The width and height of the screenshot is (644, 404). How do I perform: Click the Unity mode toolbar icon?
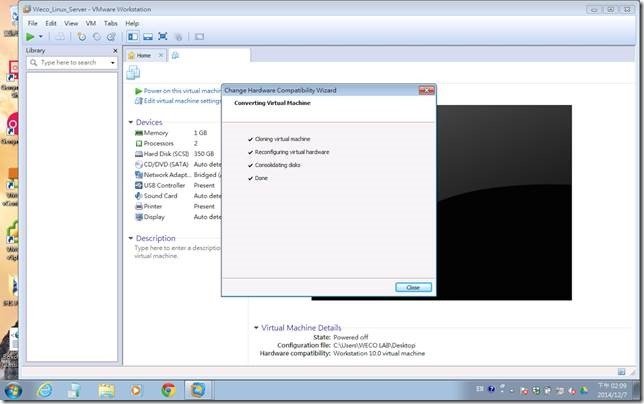178,37
